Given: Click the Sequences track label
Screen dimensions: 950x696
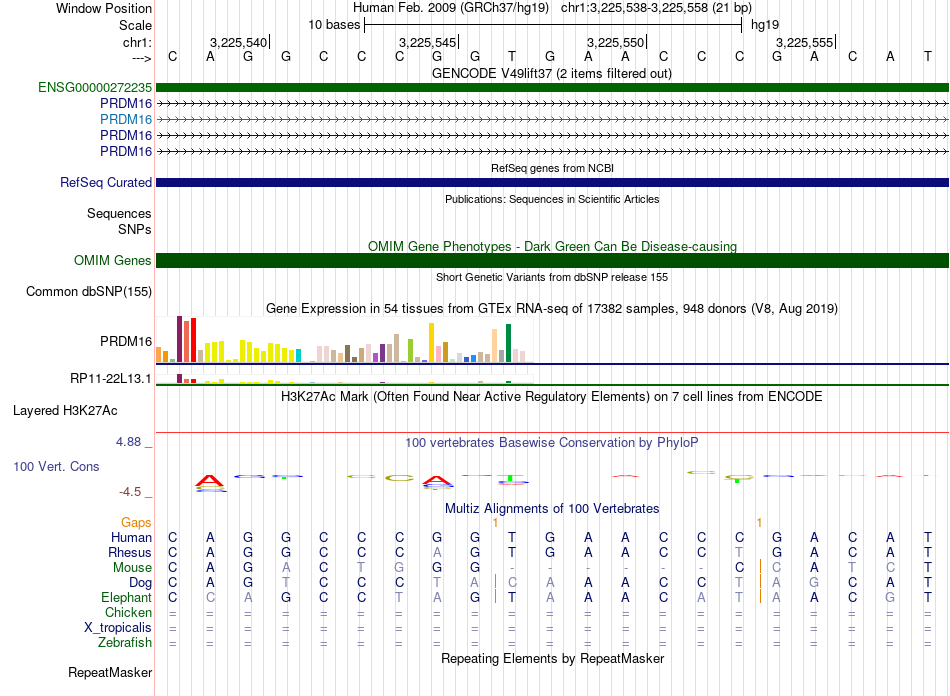Looking at the screenshot, I should point(119,213).
